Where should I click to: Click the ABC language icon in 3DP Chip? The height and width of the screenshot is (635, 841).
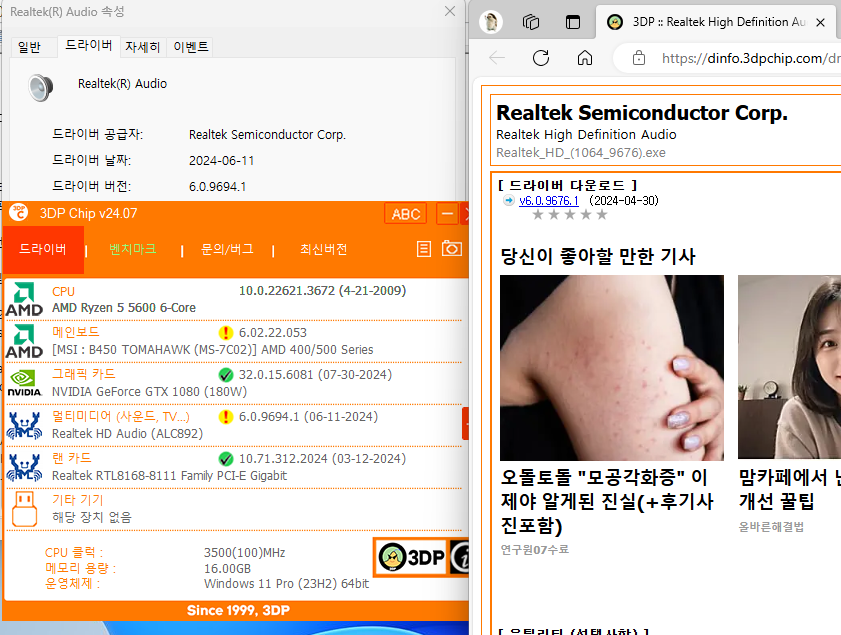point(405,213)
